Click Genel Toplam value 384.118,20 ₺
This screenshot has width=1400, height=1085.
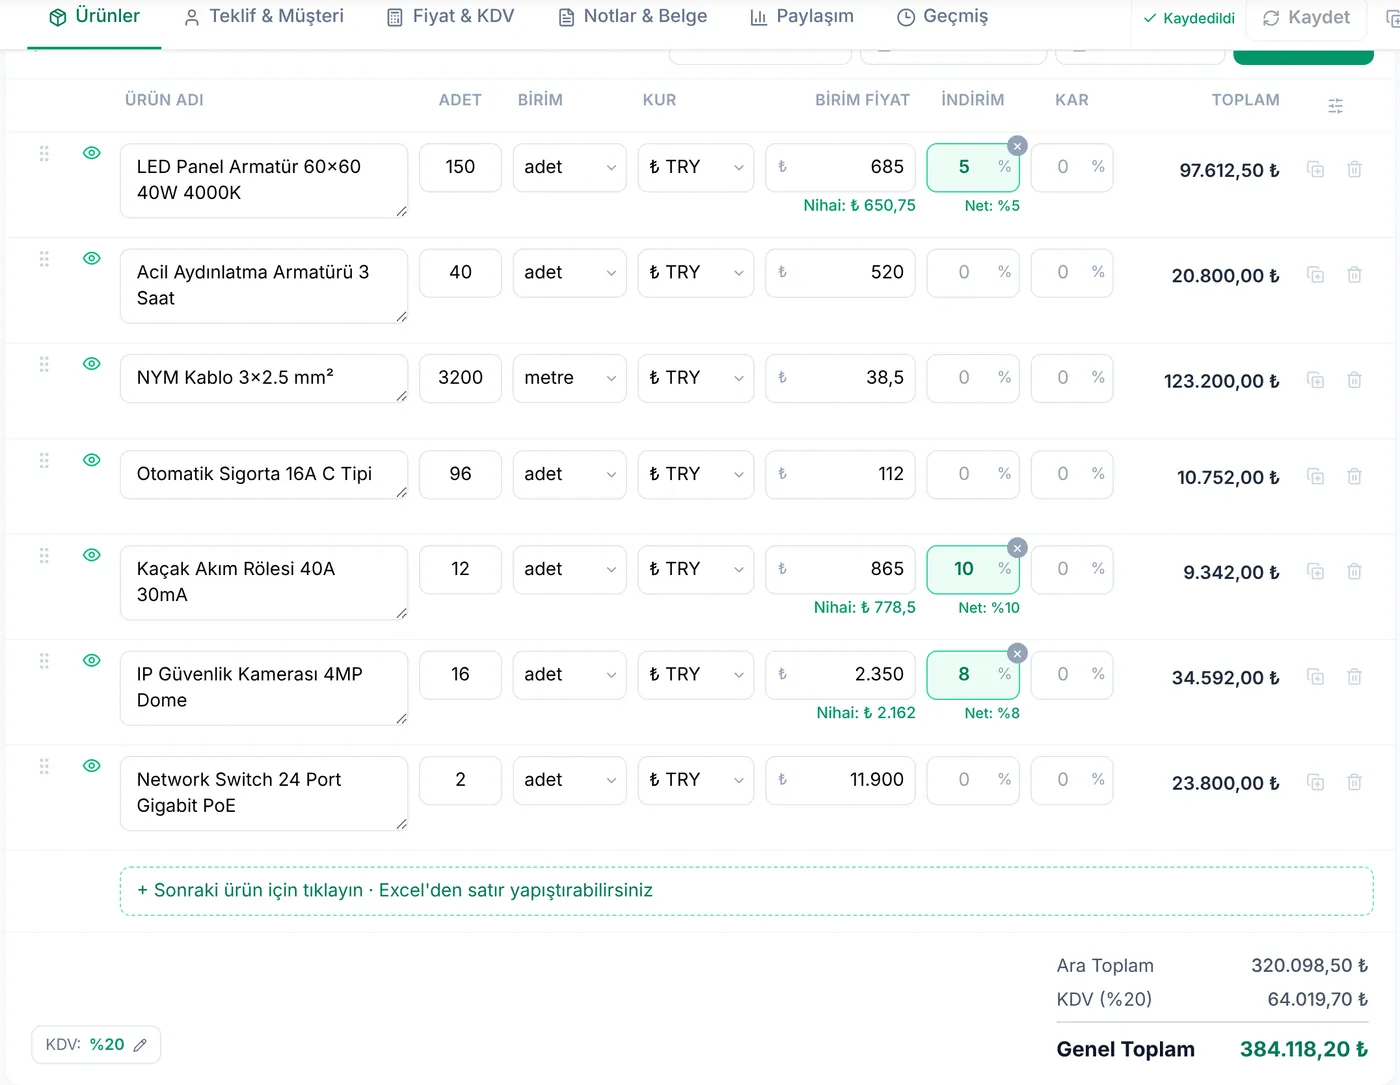pyautogui.click(x=1304, y=1050)
